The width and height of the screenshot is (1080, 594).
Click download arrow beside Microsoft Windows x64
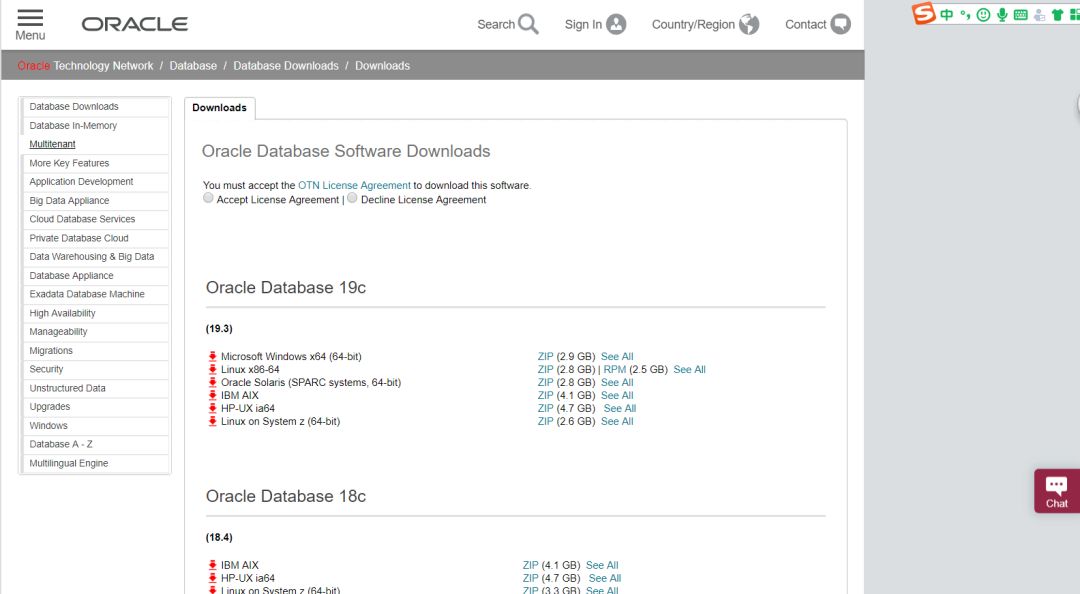coord(213,356)
